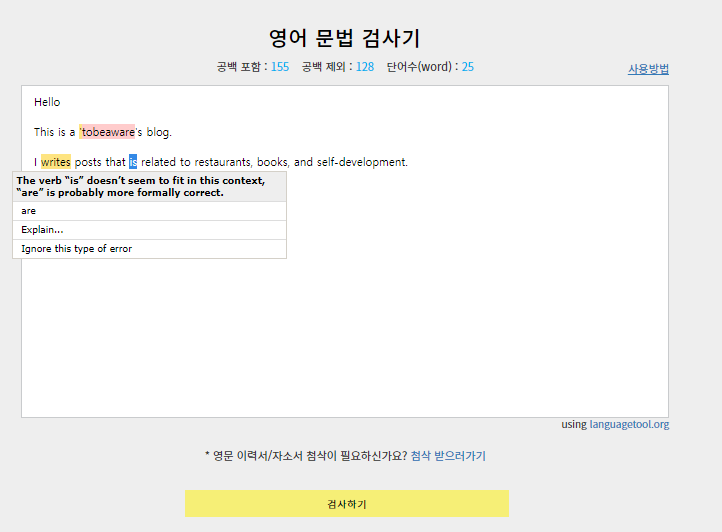Open the 'Explain...' option in popup

point(149,230)
